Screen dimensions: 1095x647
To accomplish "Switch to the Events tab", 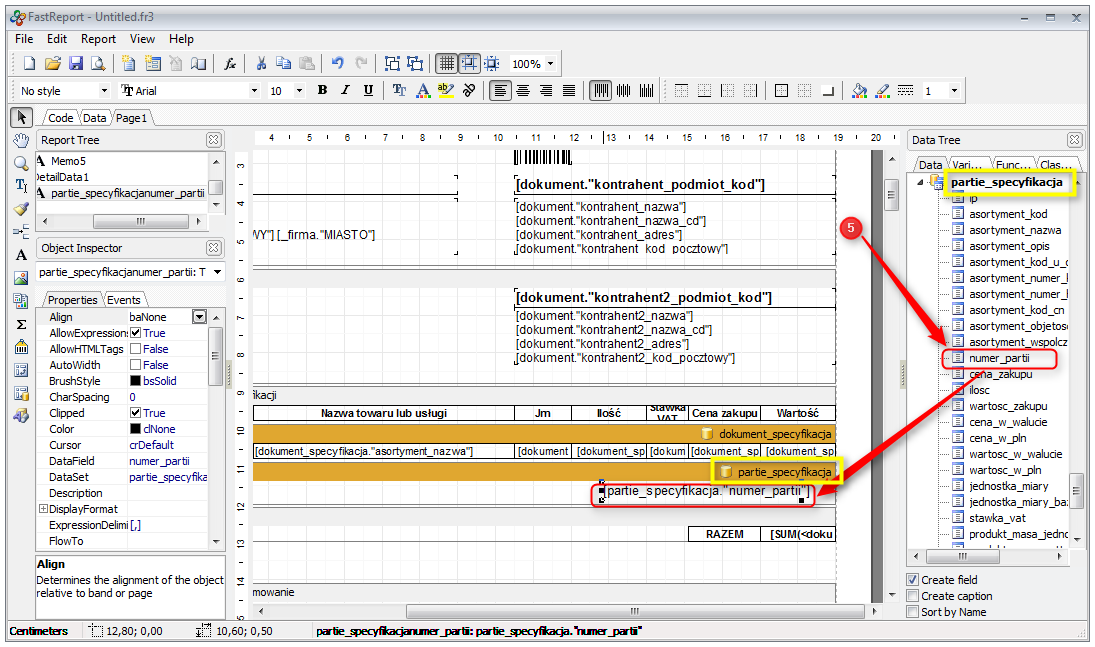I will pos(124,300).
